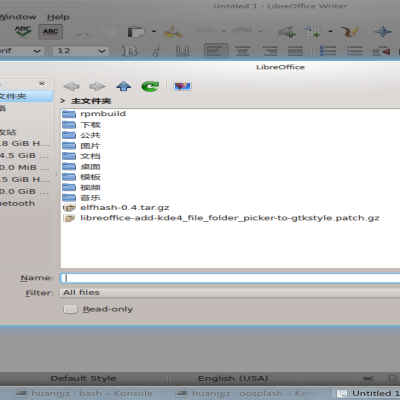This screenshot has width=400, height=400.
Task: Select file elfhash-0.4.tar.gz
Action: [x=116, y=208]
